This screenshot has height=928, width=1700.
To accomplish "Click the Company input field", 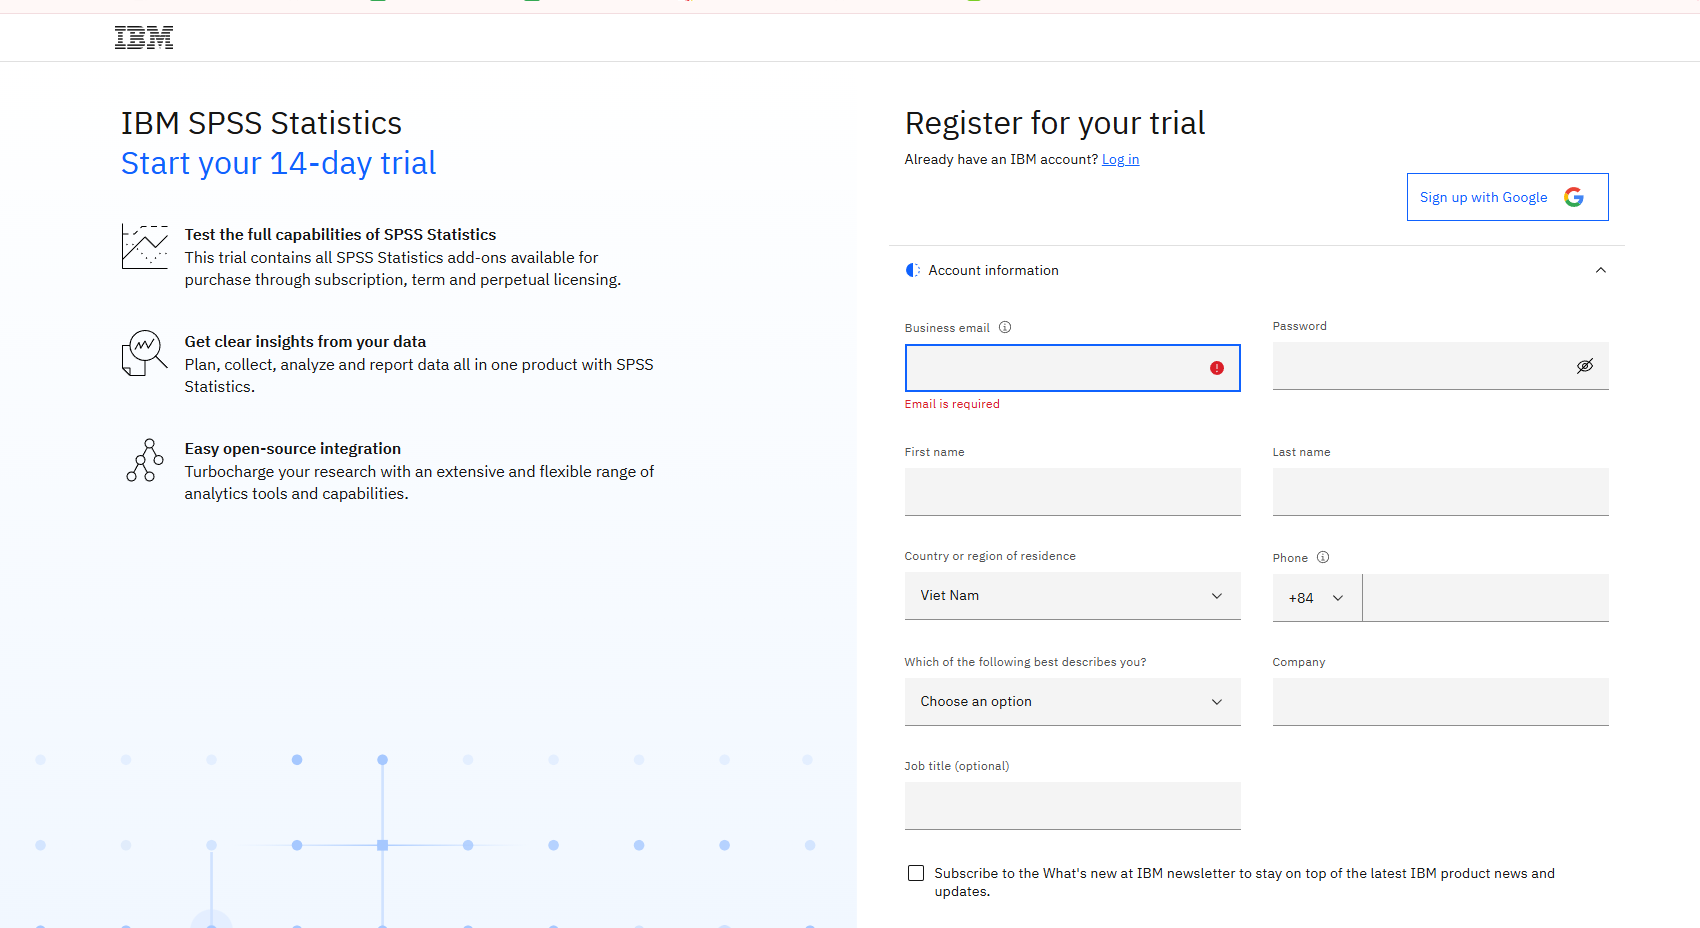I will tap(1440, 702).
